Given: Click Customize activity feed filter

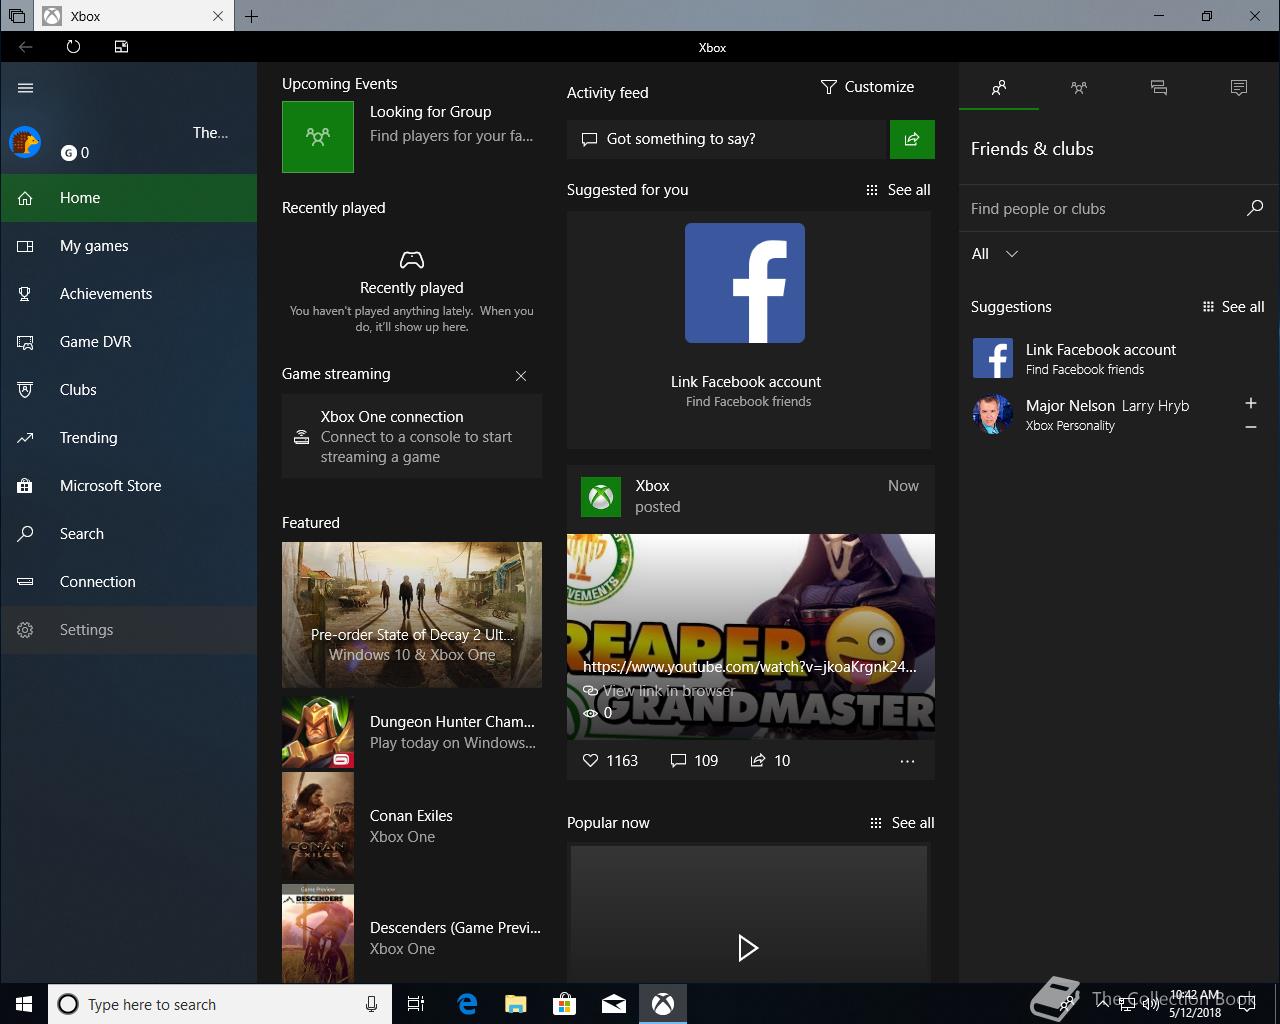Looking at the screenshot, I should (x=867, y=87).
